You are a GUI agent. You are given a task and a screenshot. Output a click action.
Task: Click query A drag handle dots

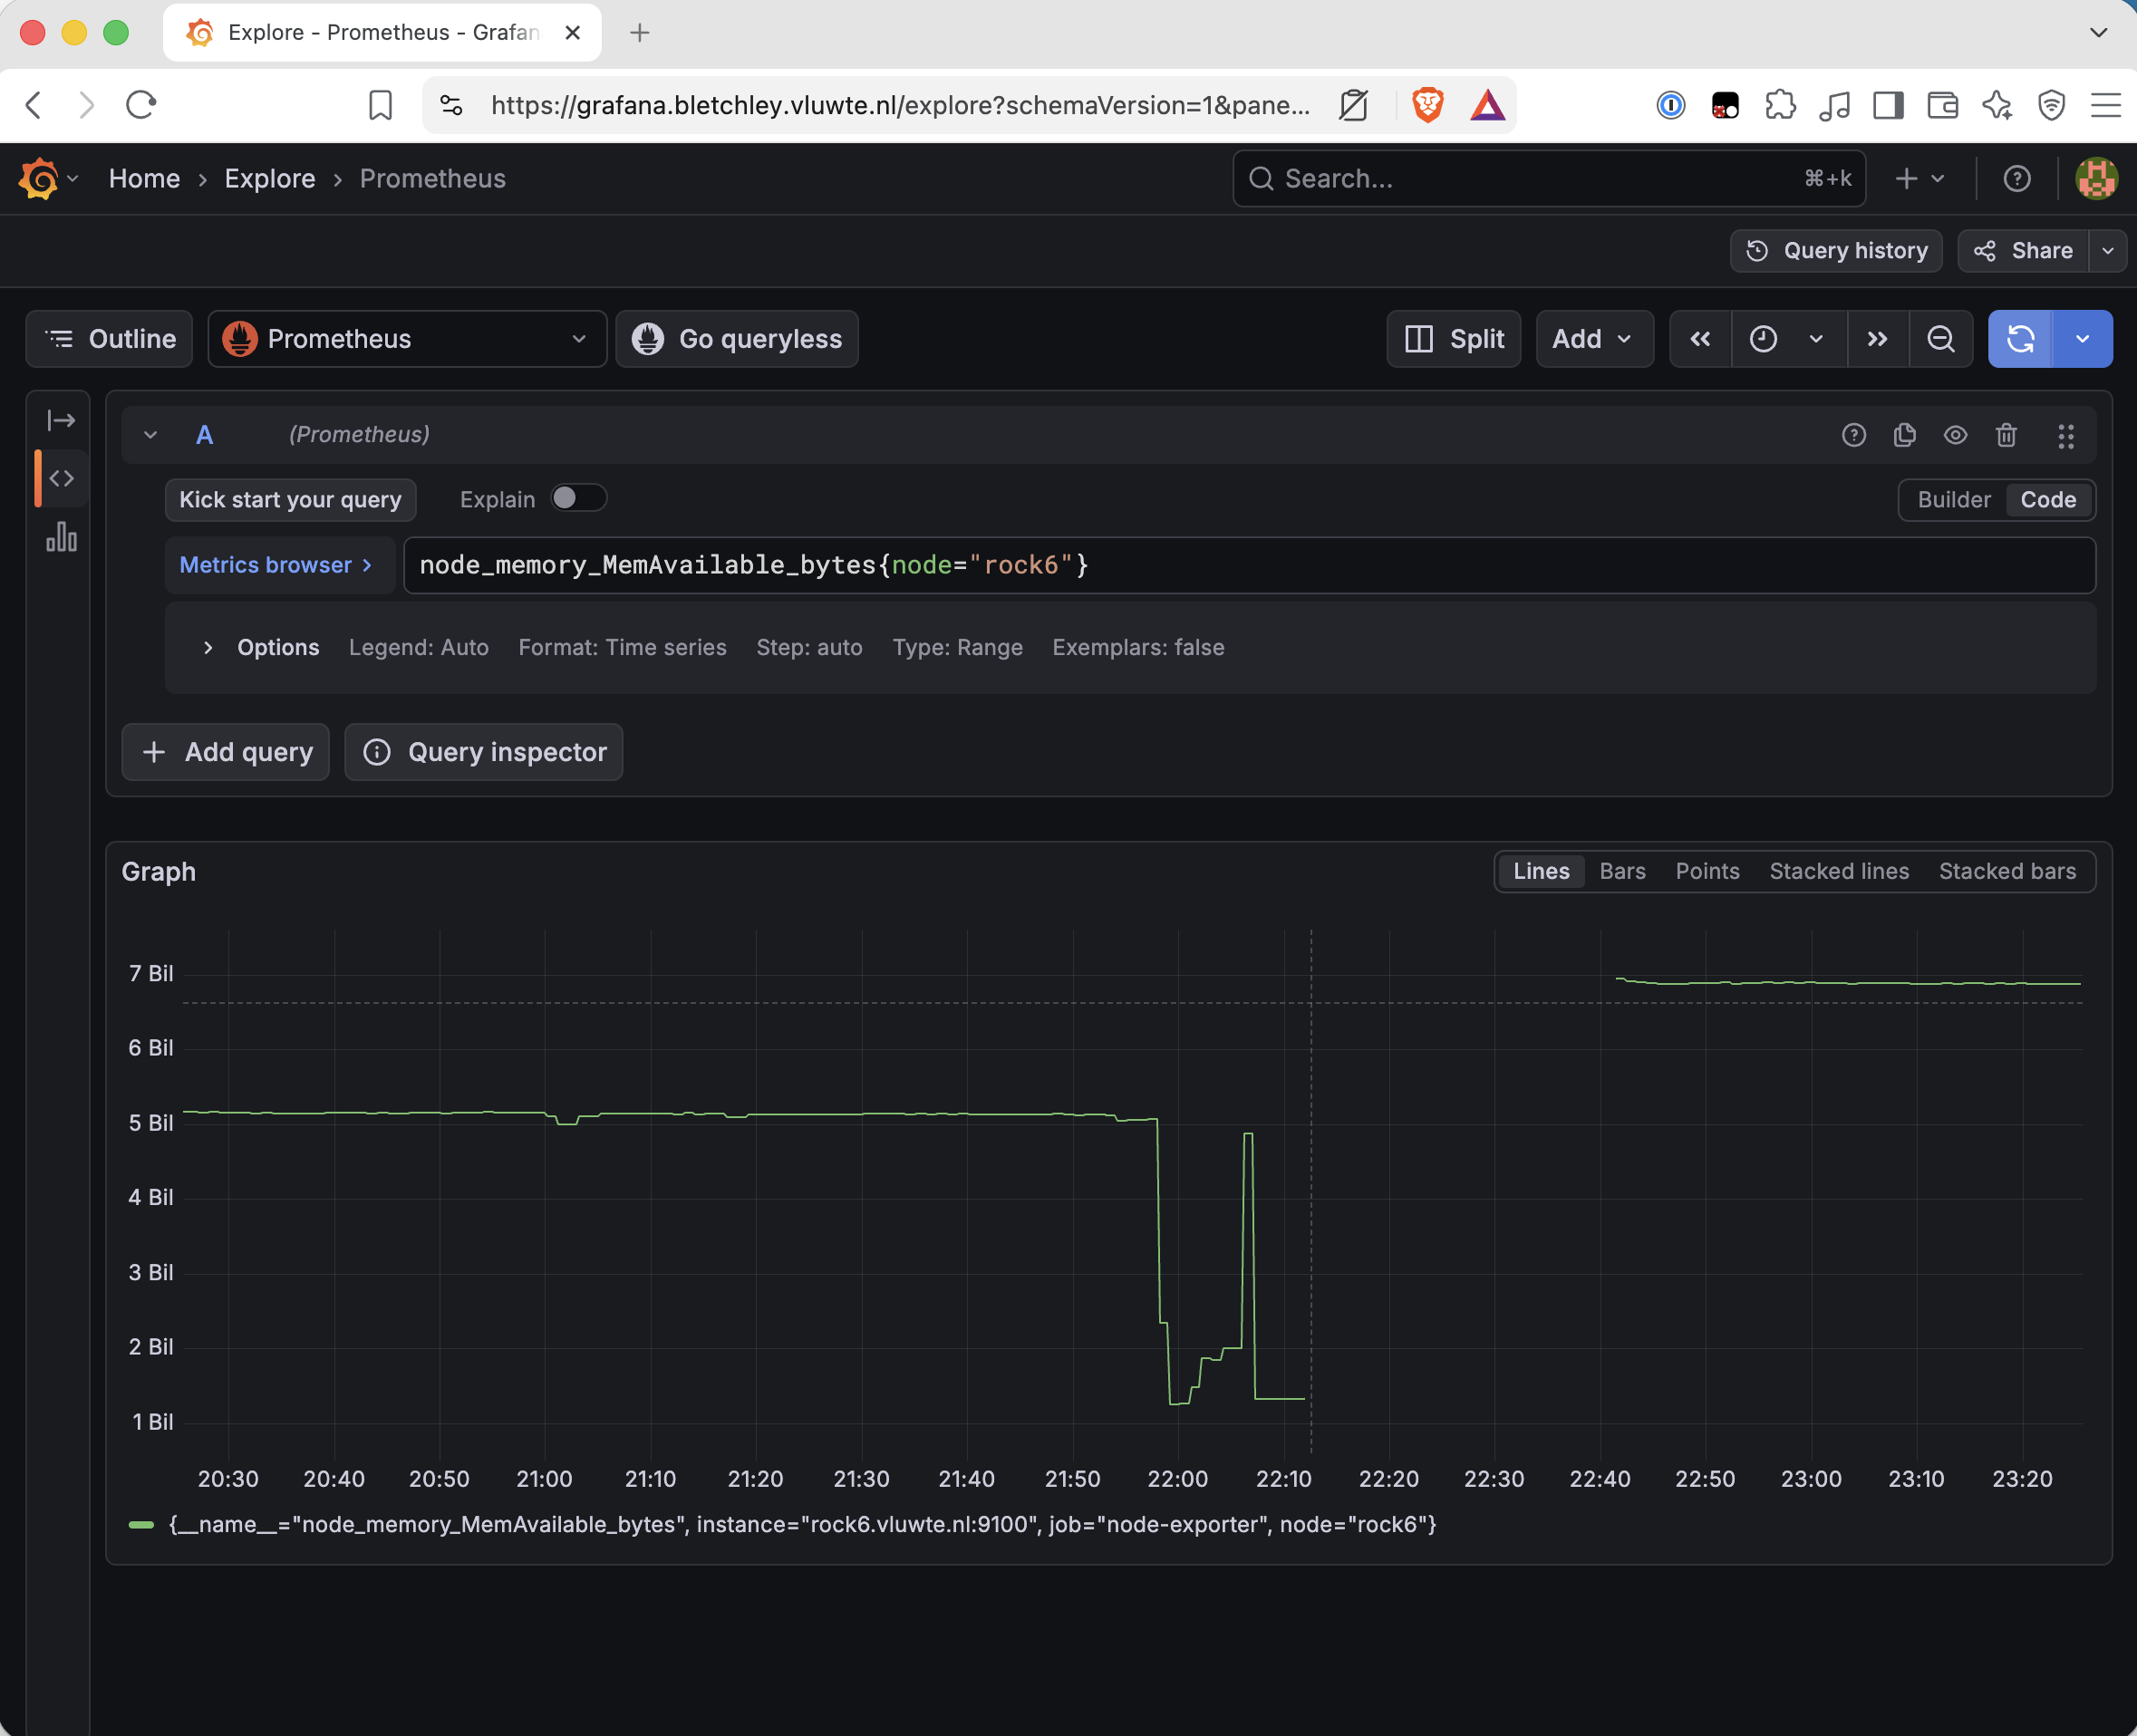coord(2065,436)
